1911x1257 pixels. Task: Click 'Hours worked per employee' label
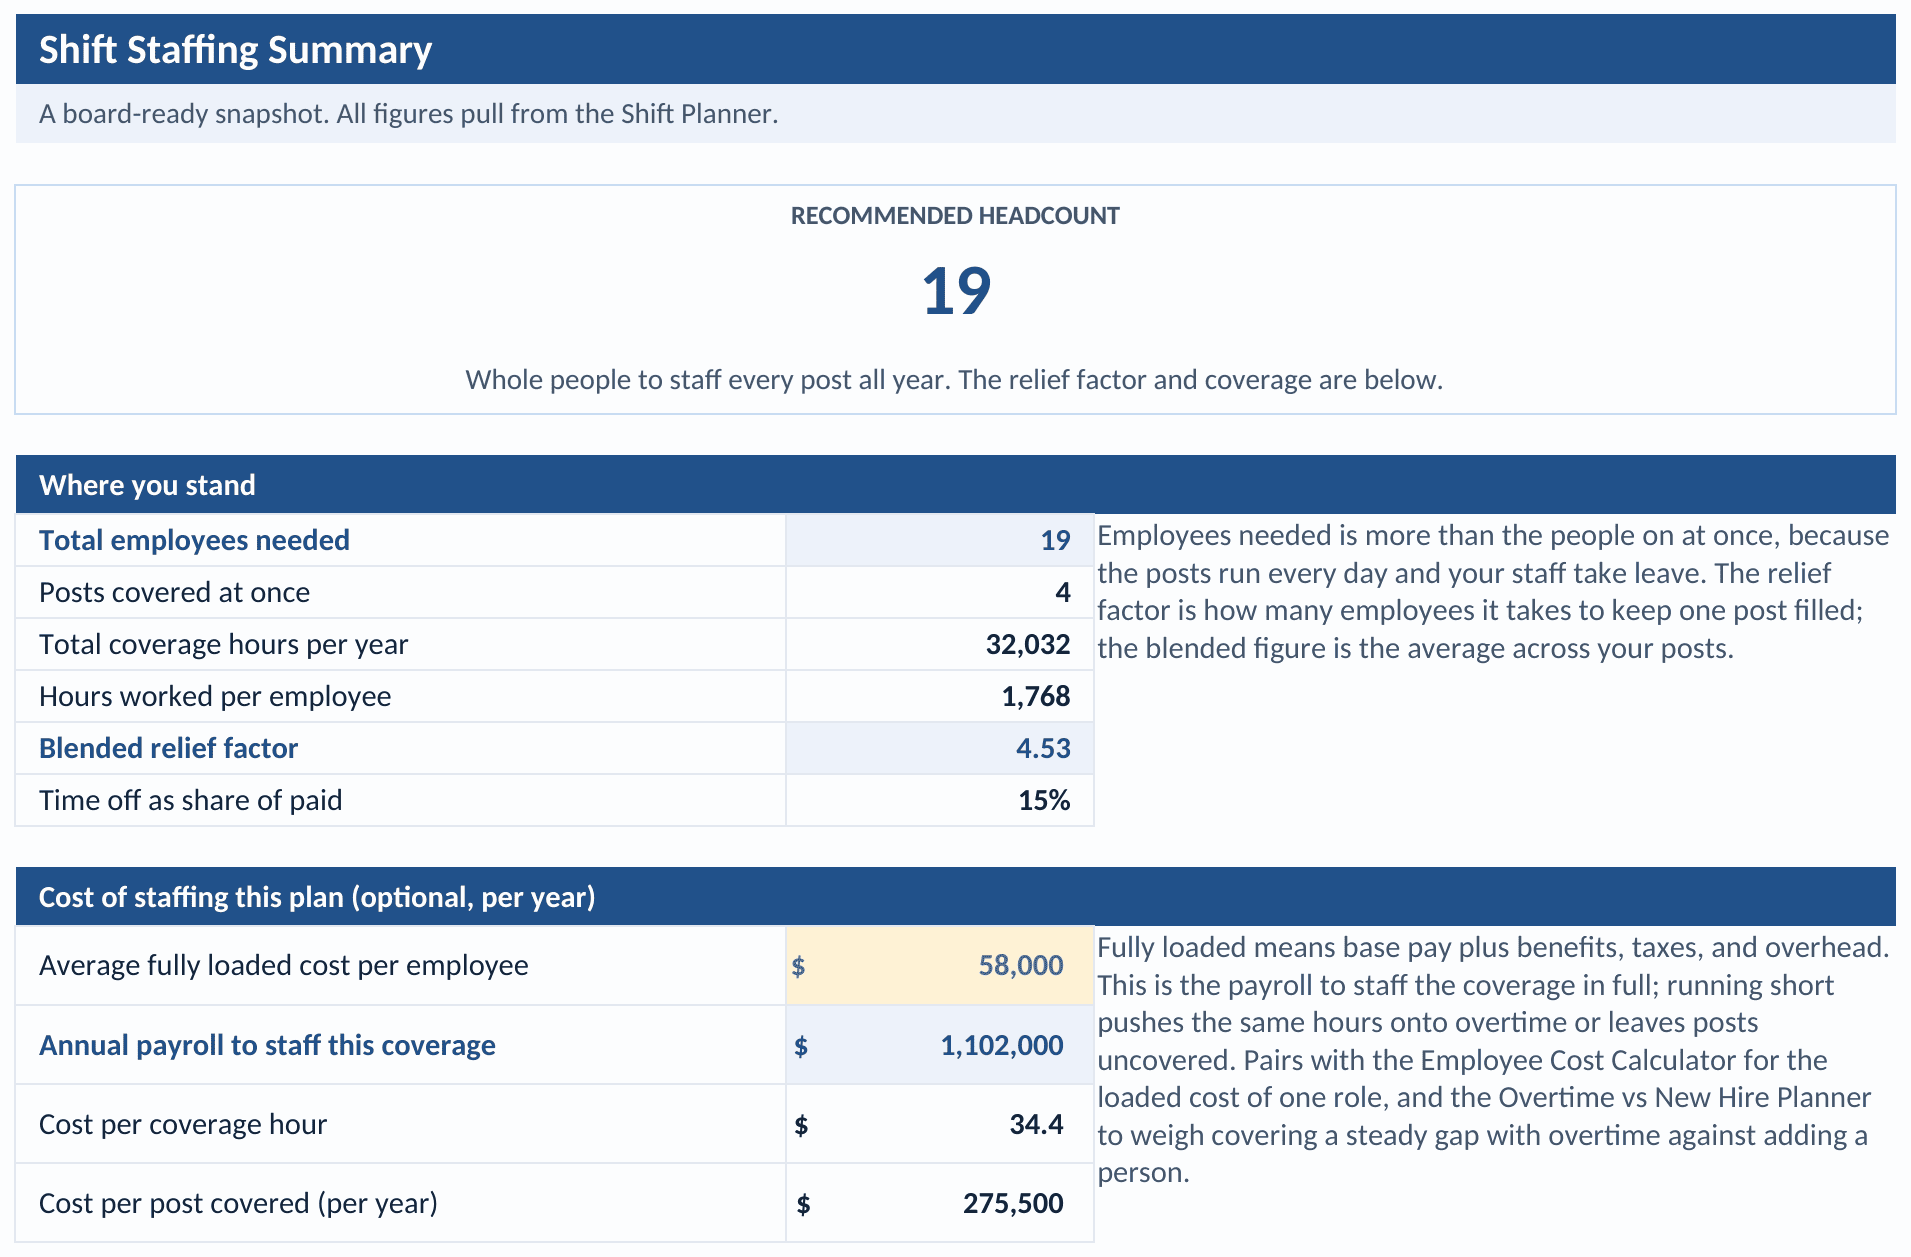point(215,696)
